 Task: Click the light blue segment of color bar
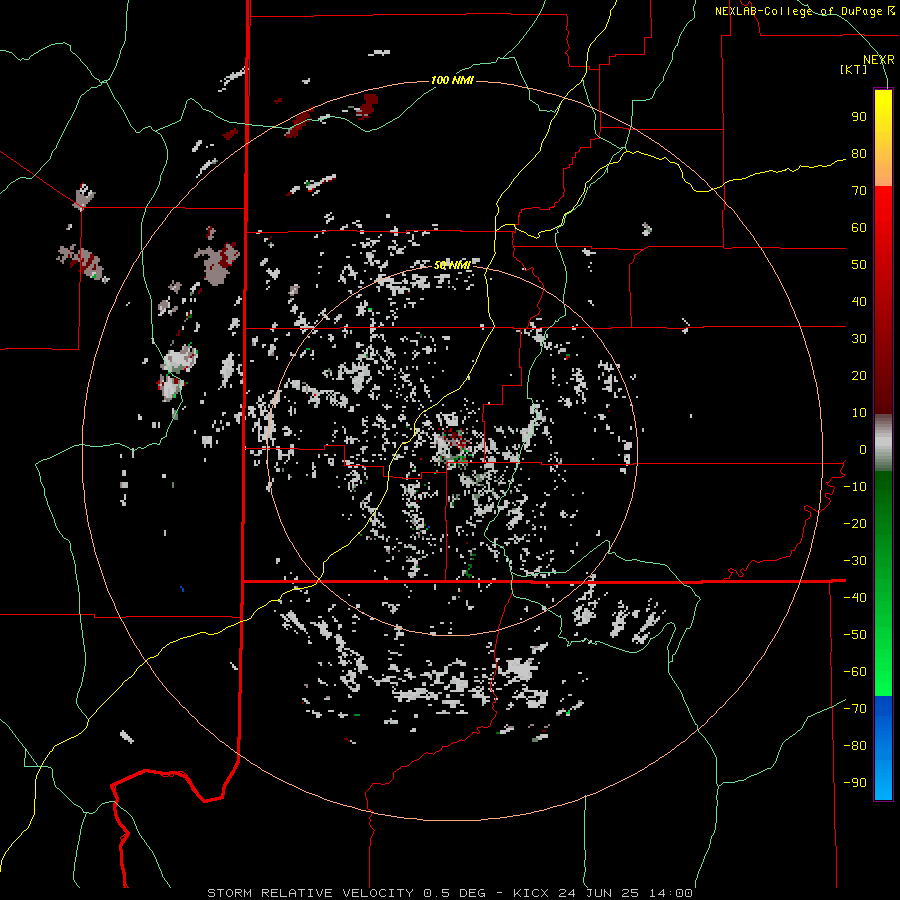click(x=883, y=778)
